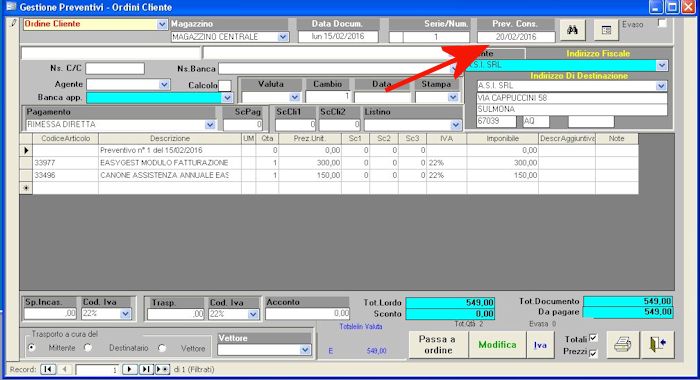
Task: Click the Passa a ordine button
Action: [x=438, y=344]
